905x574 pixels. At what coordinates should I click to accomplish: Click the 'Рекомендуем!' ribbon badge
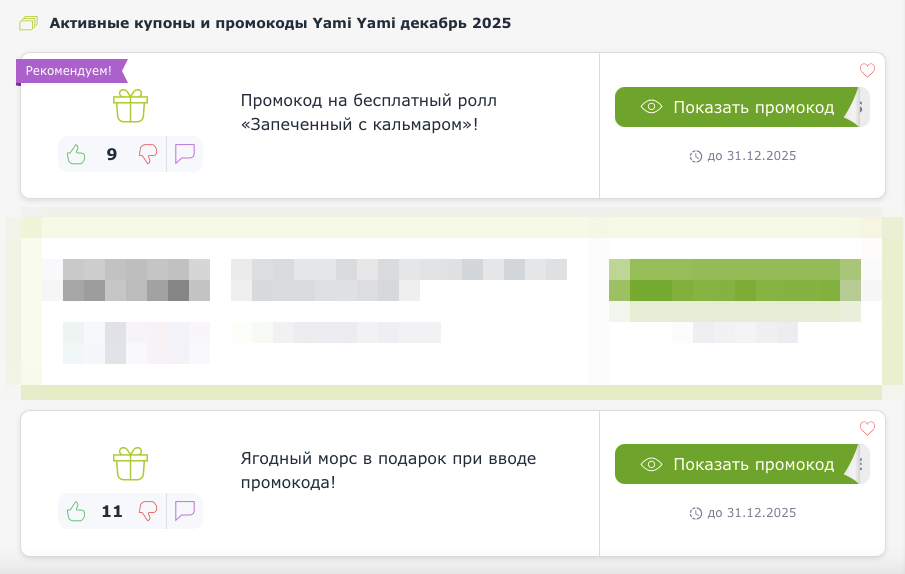[72, 72]
